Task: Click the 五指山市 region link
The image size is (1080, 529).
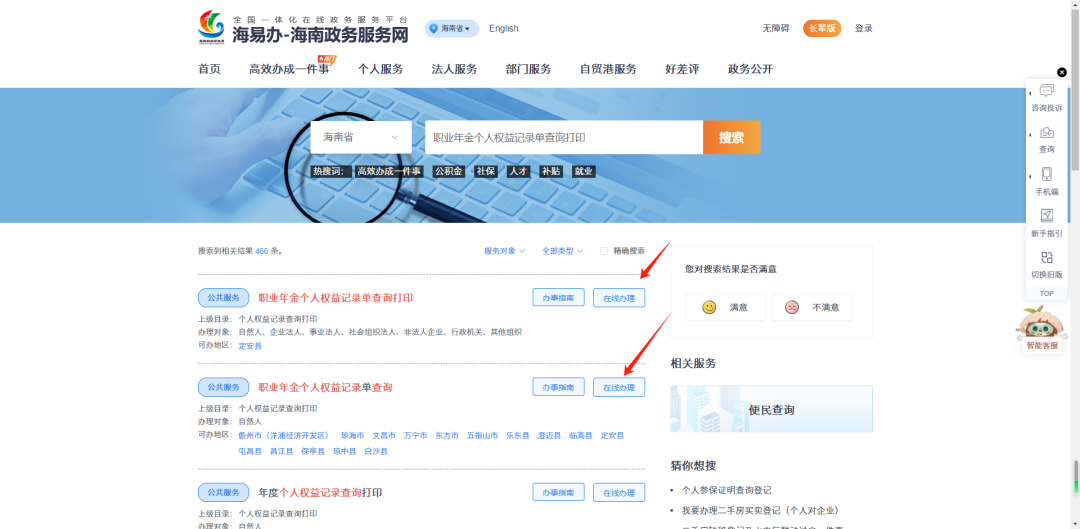Action: point(482,435)
